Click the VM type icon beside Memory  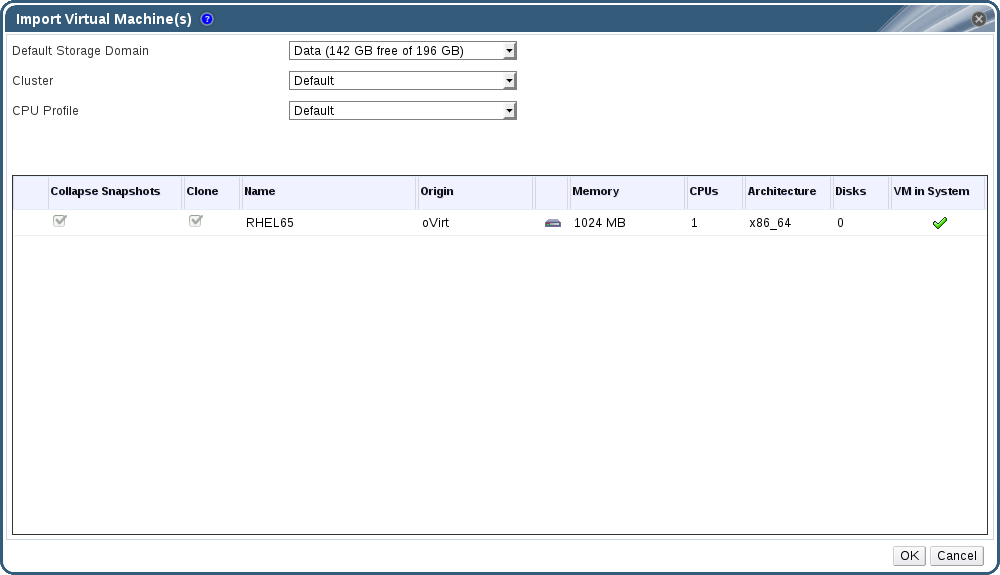click(553, 223)
